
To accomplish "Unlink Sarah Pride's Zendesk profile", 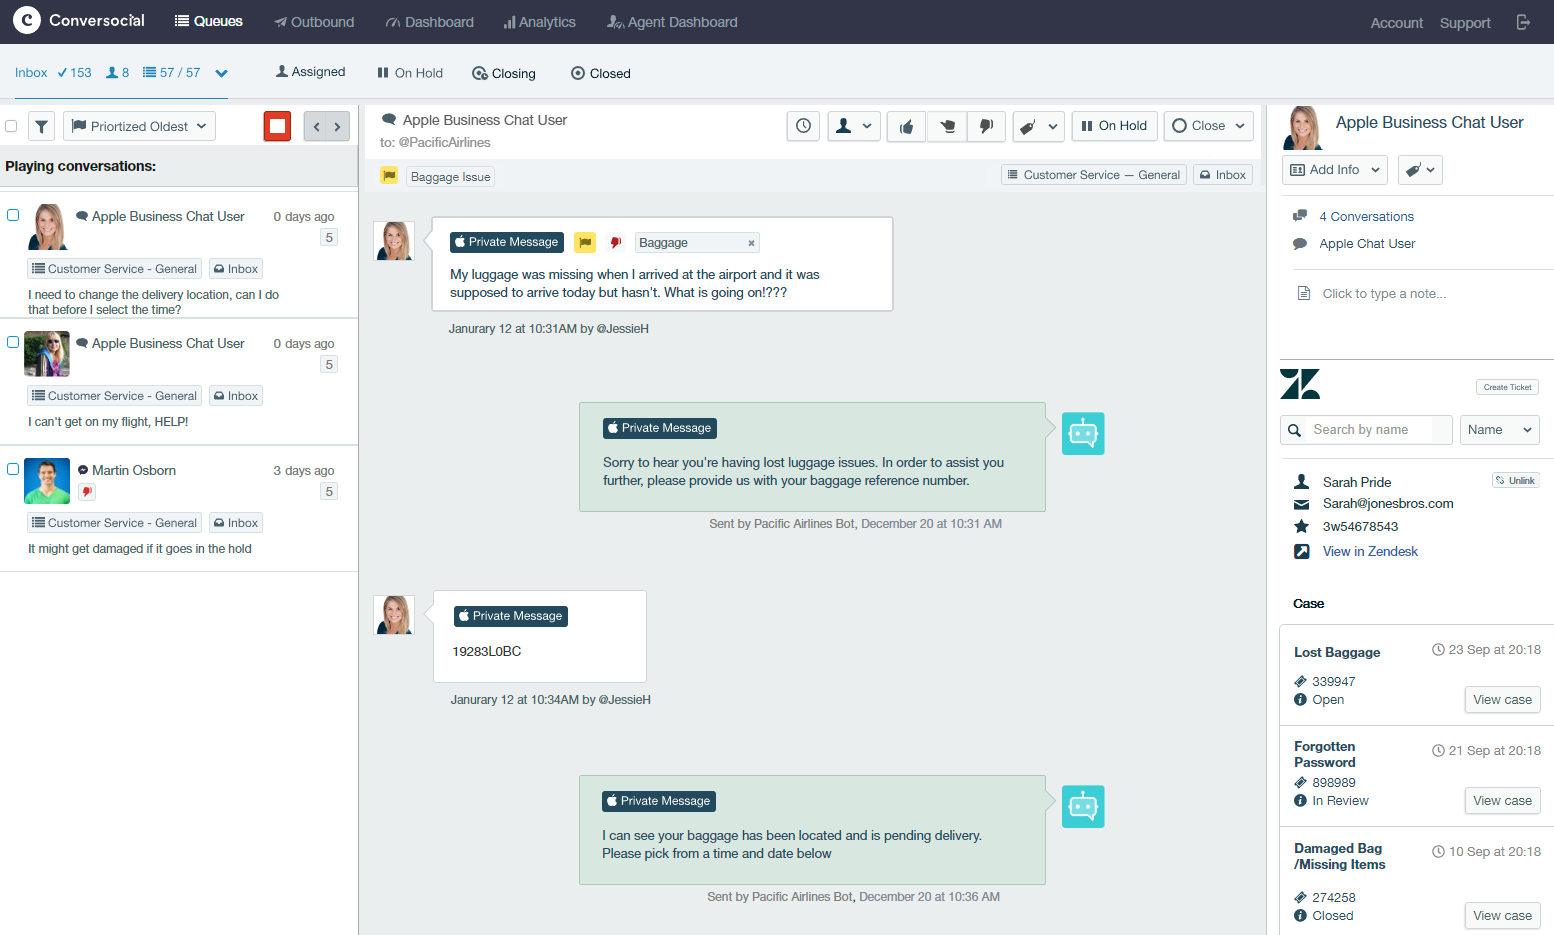I will (x=1515, y=480).
